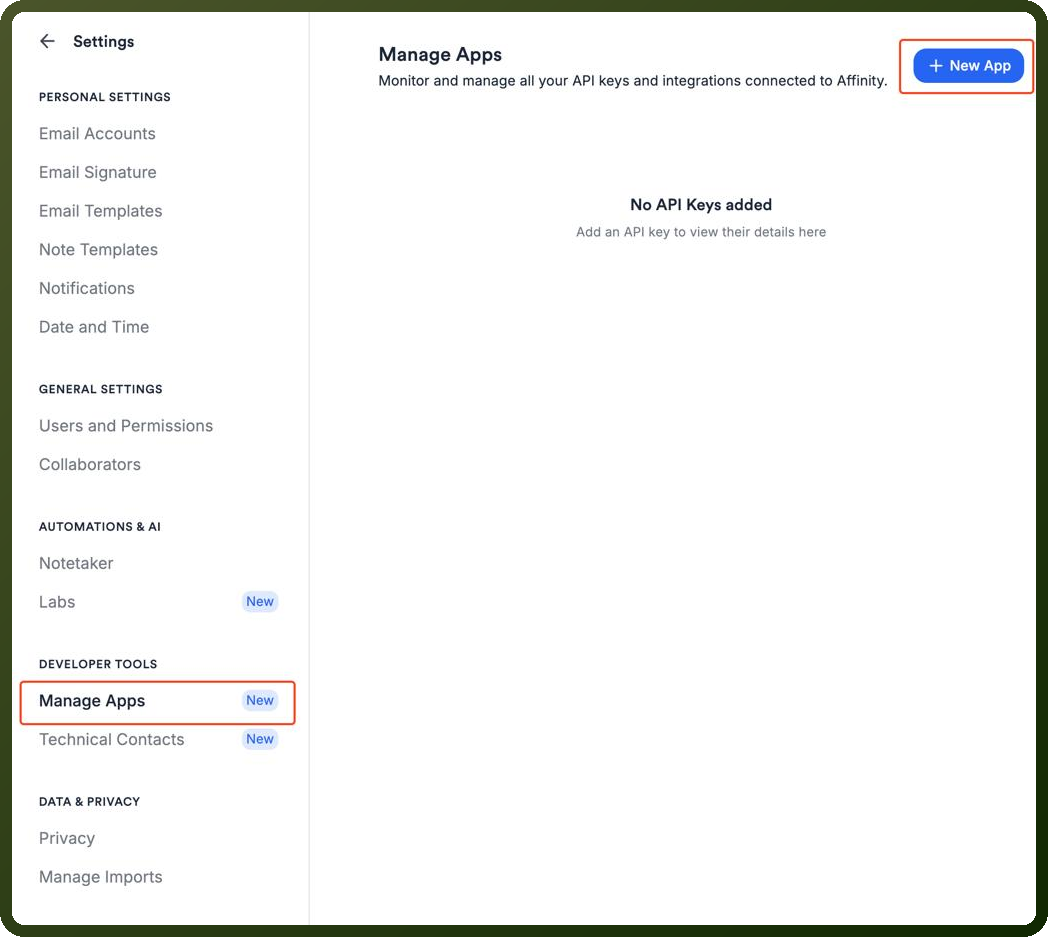Viewport: 1048px width, 937px height.
Task: Click the 'DATA & PRIVACY' section header
Action: pos(89,802)
